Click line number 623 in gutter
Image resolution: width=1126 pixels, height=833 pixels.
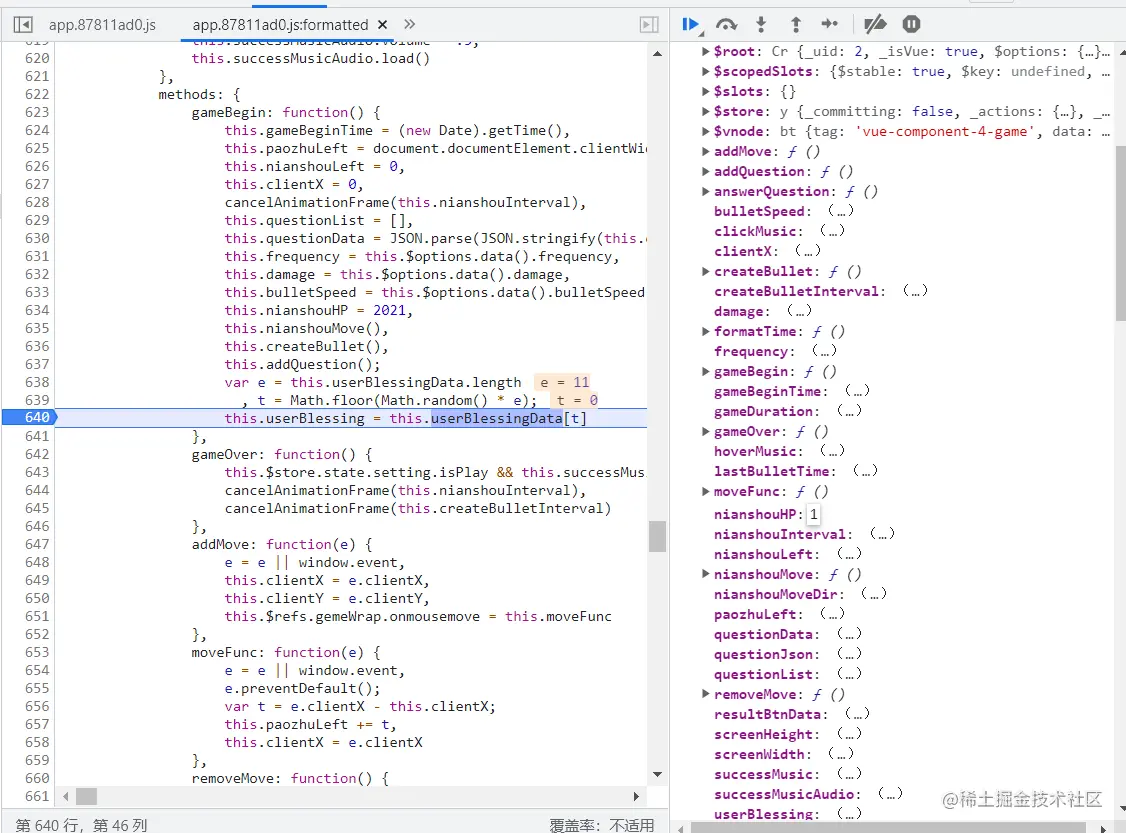[37, 112]
